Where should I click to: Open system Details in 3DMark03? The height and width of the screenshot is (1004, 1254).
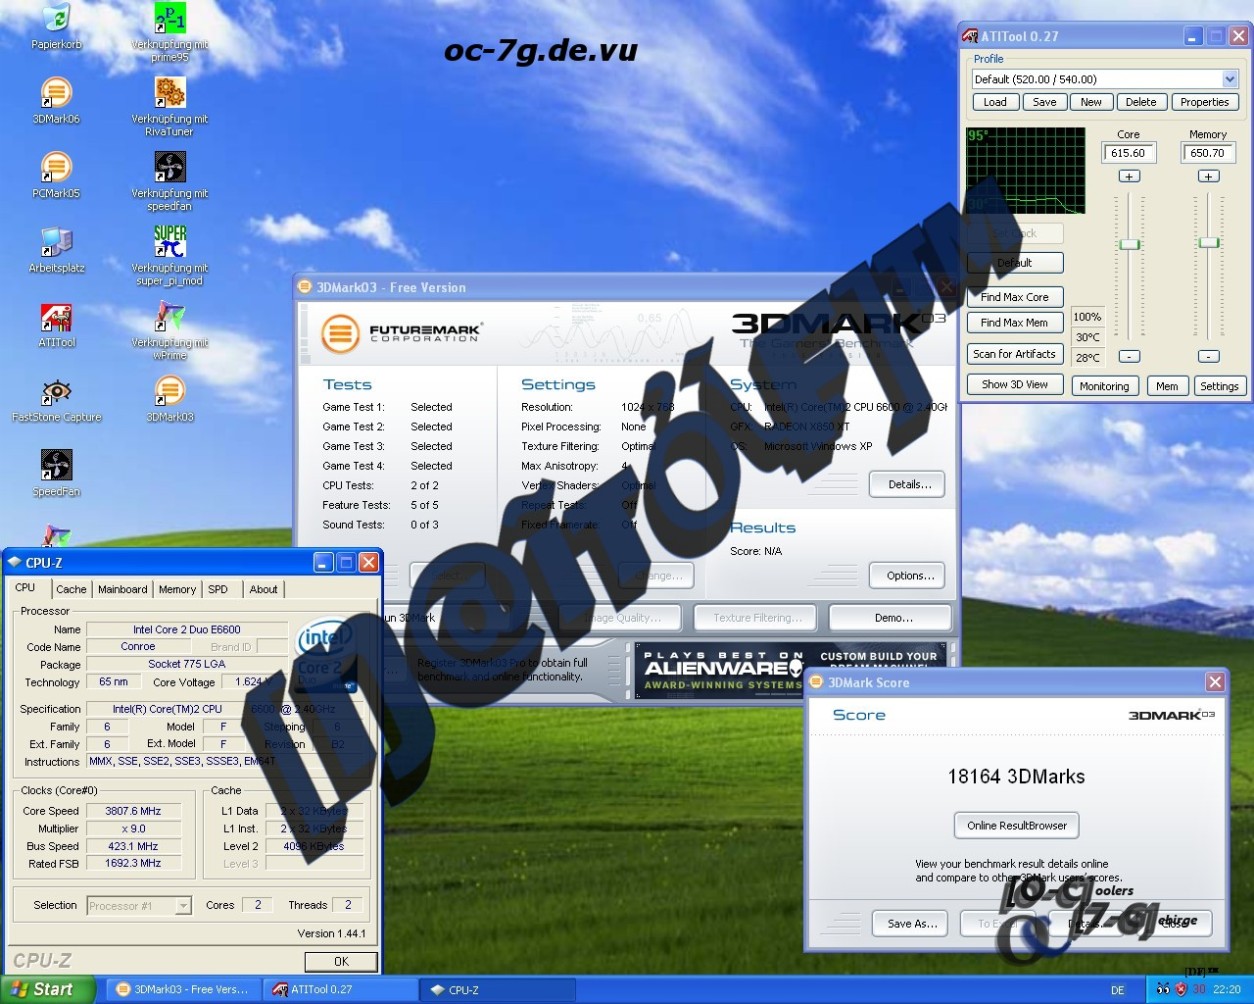pyautogui.click(x=907, y=485)
